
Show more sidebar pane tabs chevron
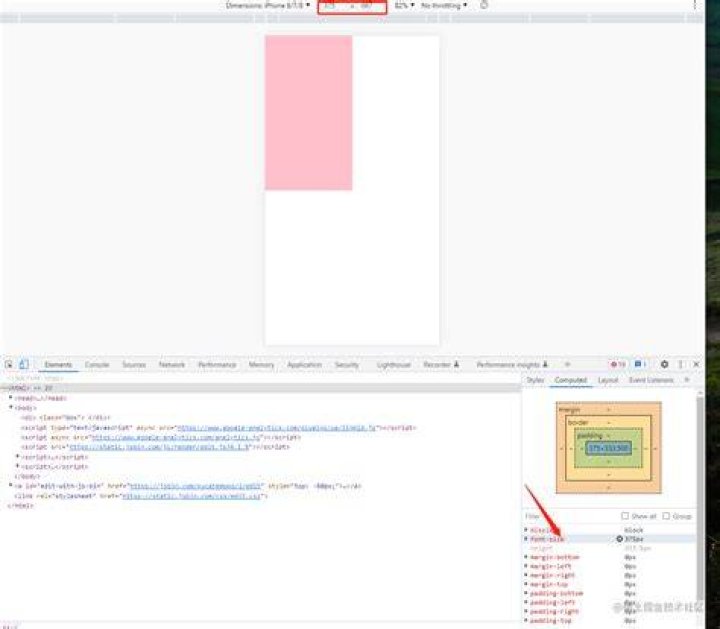687,380
